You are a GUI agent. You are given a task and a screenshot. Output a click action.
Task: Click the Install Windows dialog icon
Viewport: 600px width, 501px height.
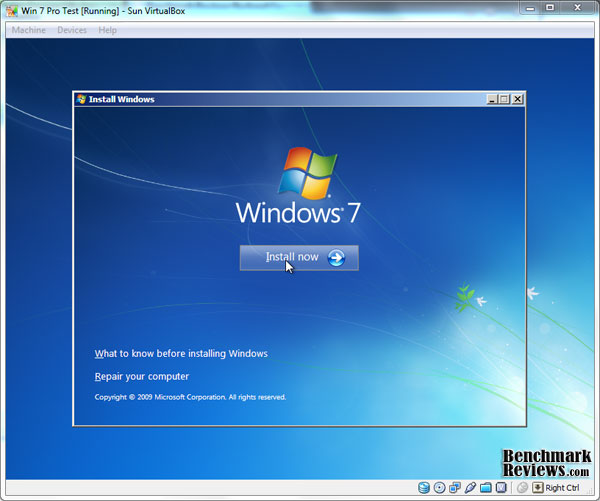coord(81,100)
